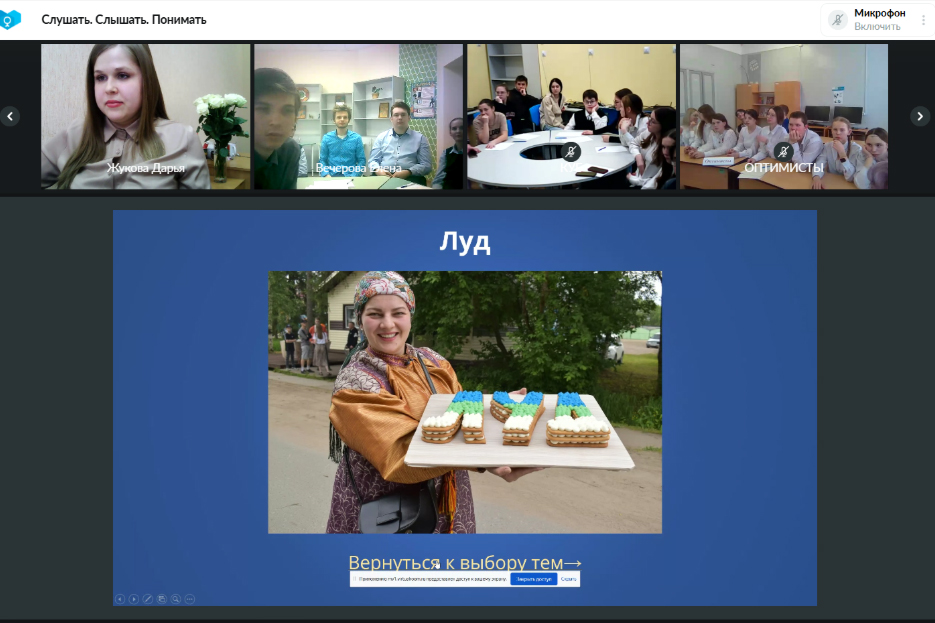Click the conference title Слушать. Слышать. Понимать
Screen dimensions: 935x623
(x=124, y=20)
